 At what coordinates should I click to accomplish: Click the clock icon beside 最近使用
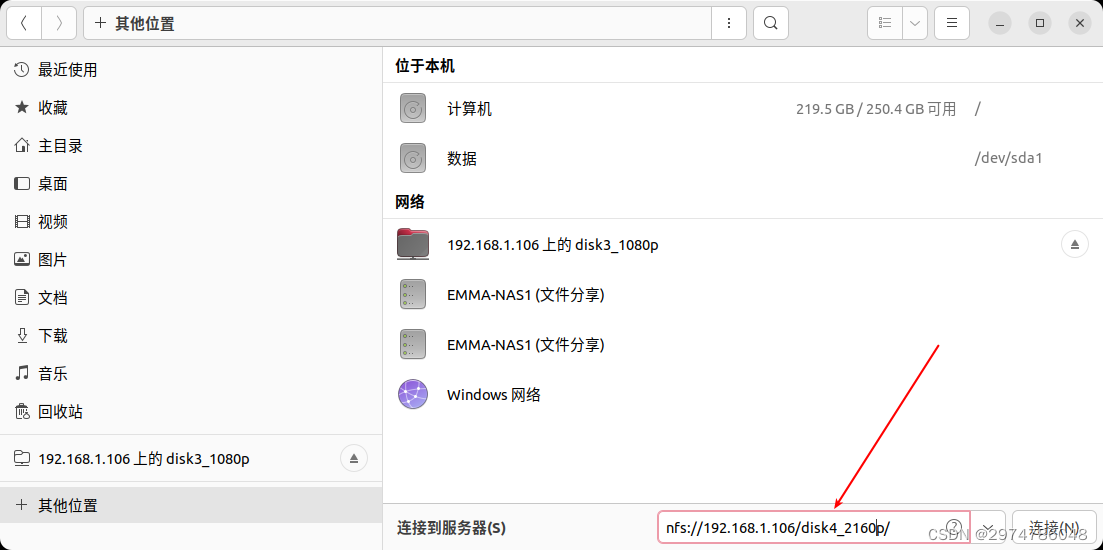[x=22, y=70]
